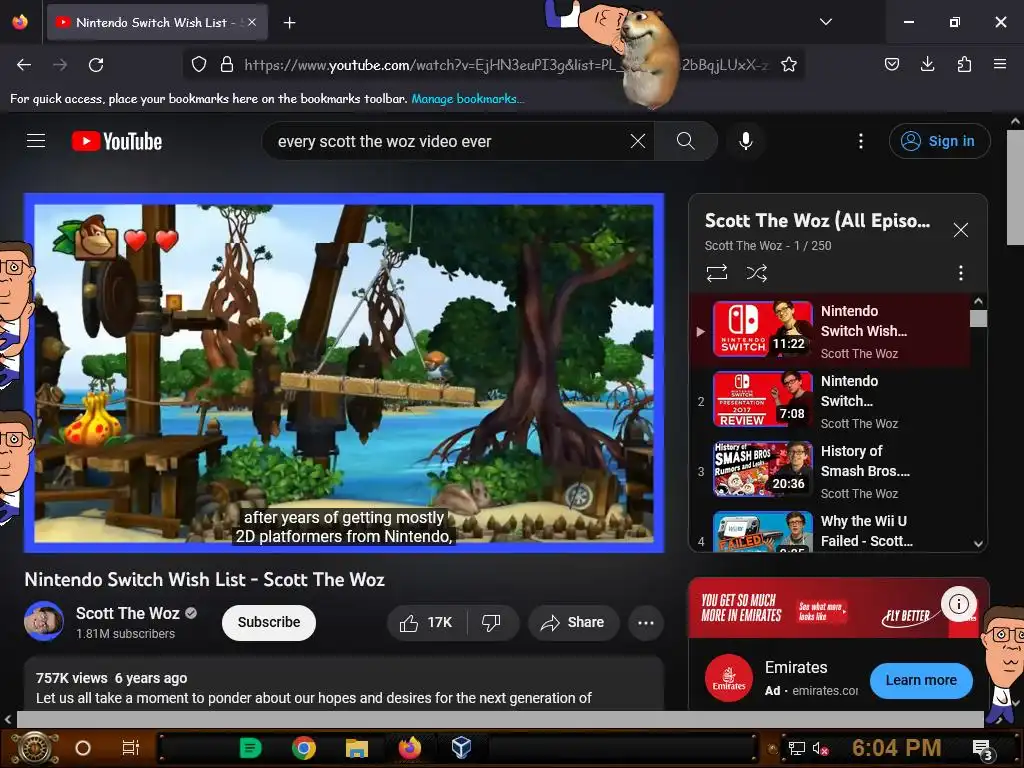Dislike the video with thumbs down
Viewport: 1024px width, 768px height.
pos(492,622)
